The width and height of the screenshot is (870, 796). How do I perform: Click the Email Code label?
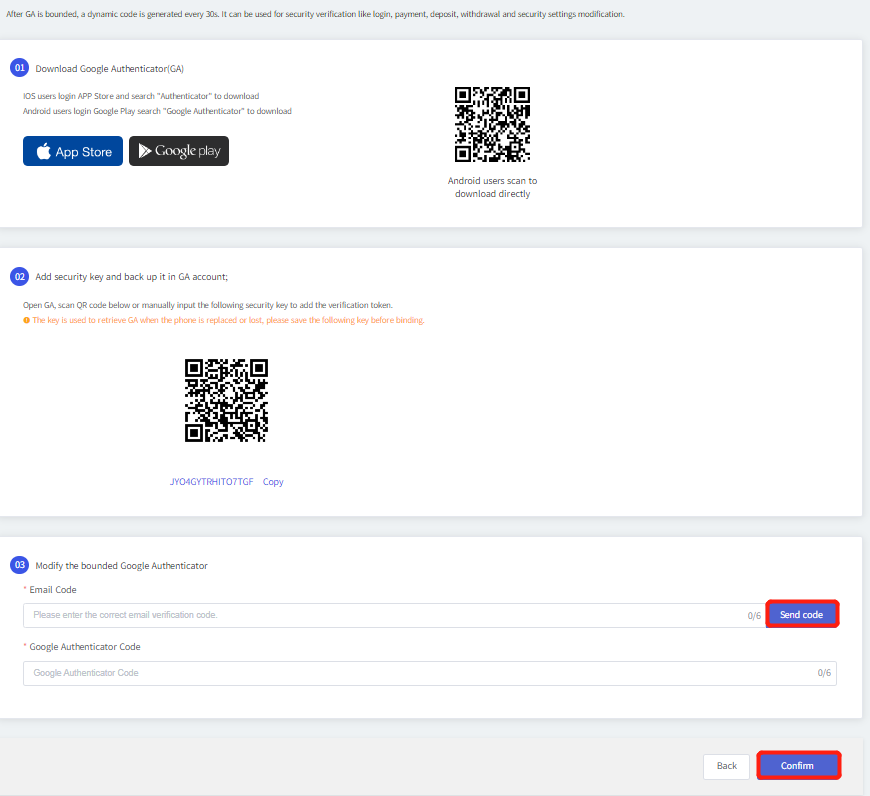53,590
